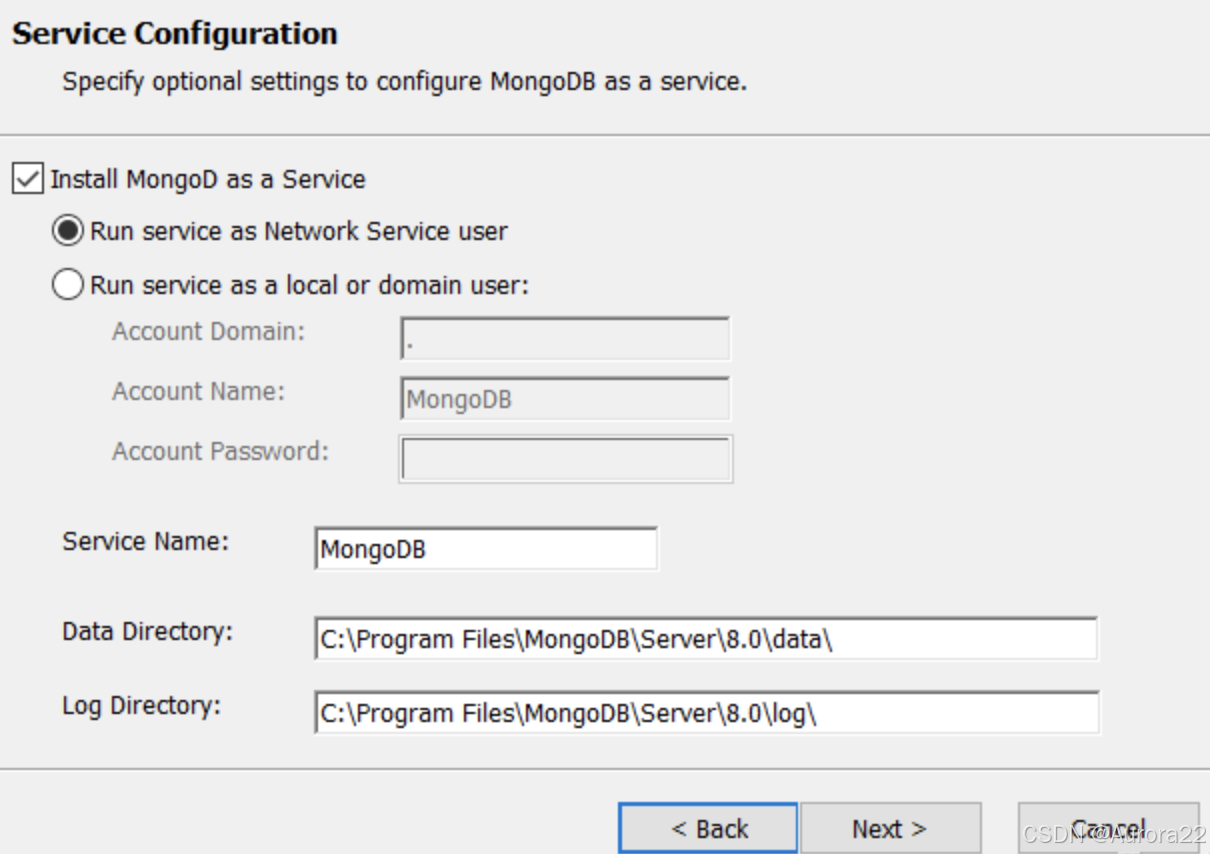Click the Log Directory label
This screenshot has width=1210, height=854.
point(142,706)
